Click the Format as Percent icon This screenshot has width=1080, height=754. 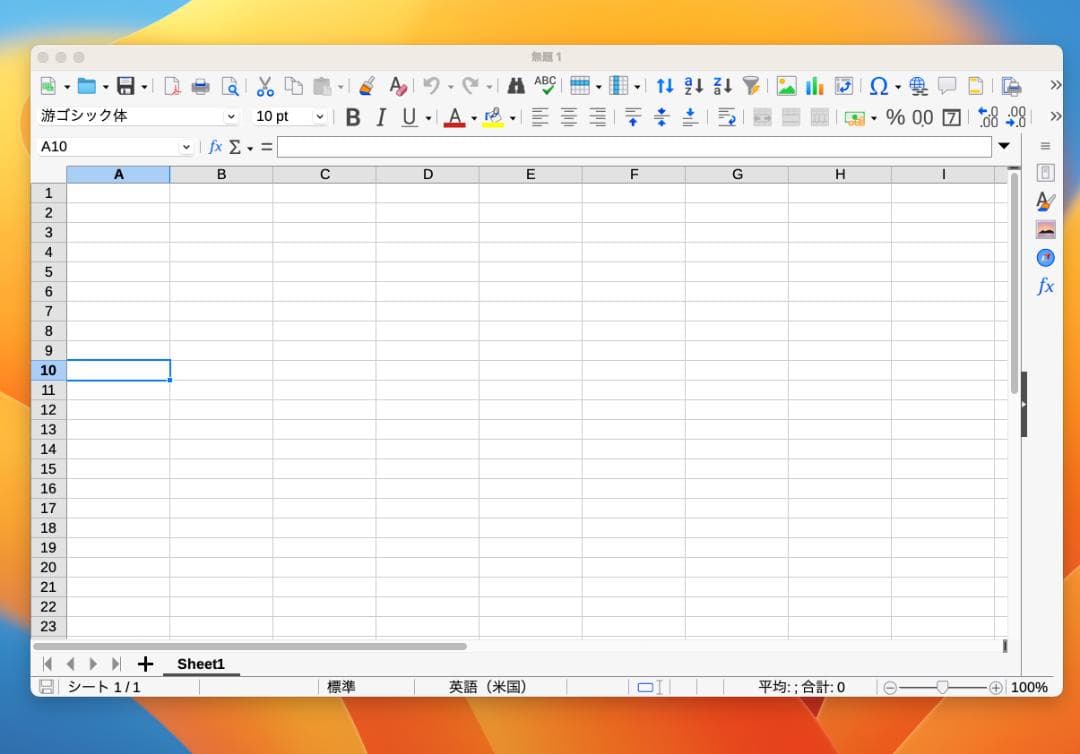pyautogui.click(x=895, y=117)
